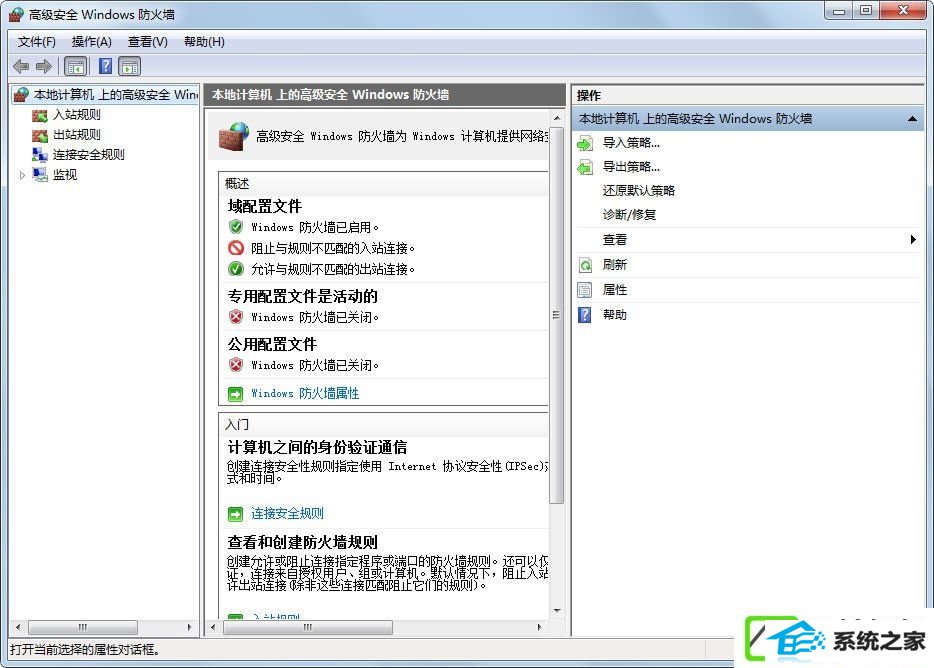Open the 操作(A) menu
Viewport: 934px width, 668px height.
pyautogui.click(x=92, y=42)
